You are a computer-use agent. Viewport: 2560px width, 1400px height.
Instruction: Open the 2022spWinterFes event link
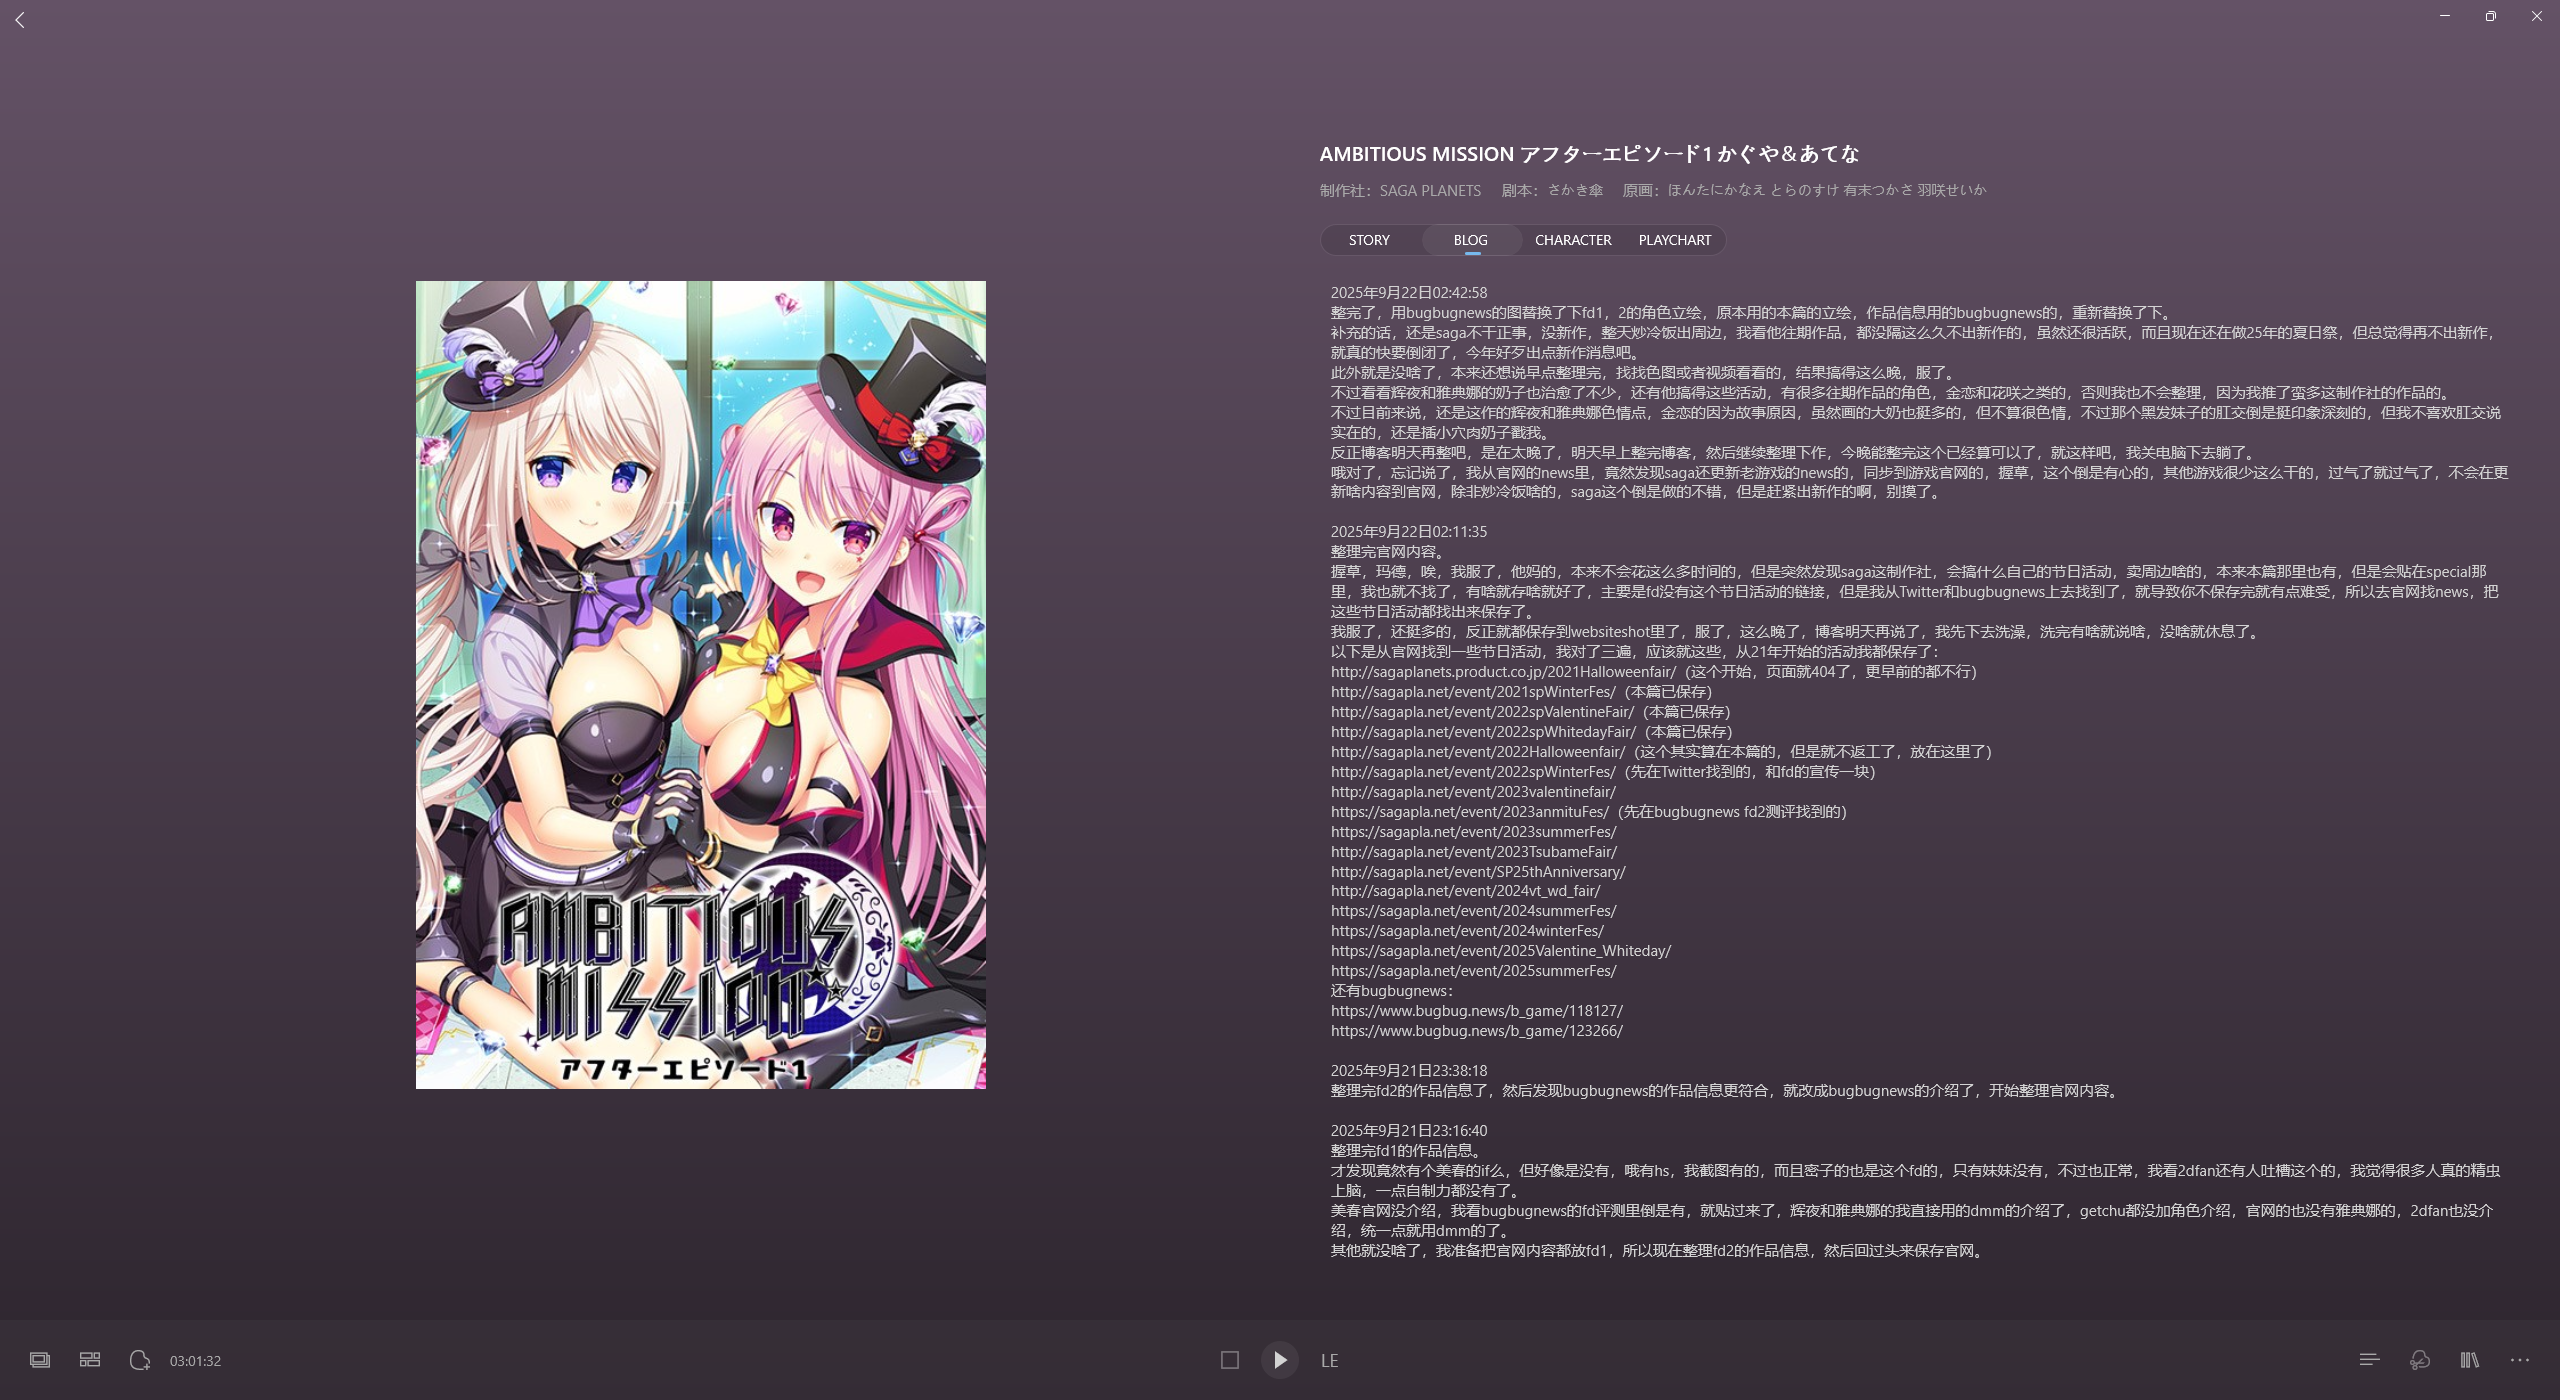click(1472, 772)
